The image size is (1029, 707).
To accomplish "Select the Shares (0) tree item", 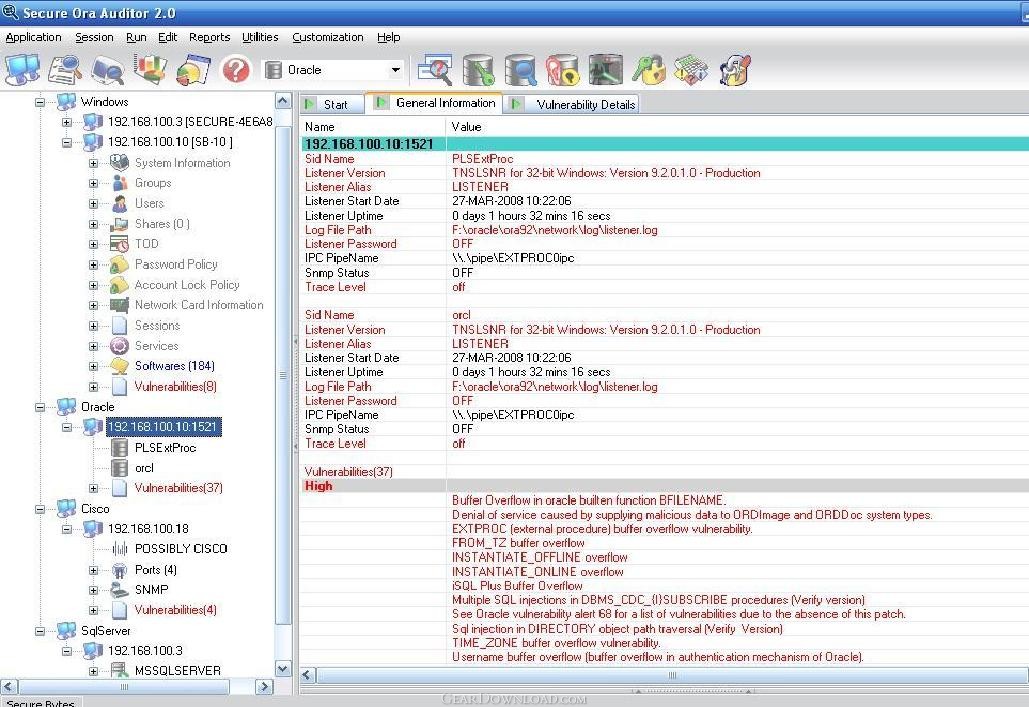I will point(162,224).
